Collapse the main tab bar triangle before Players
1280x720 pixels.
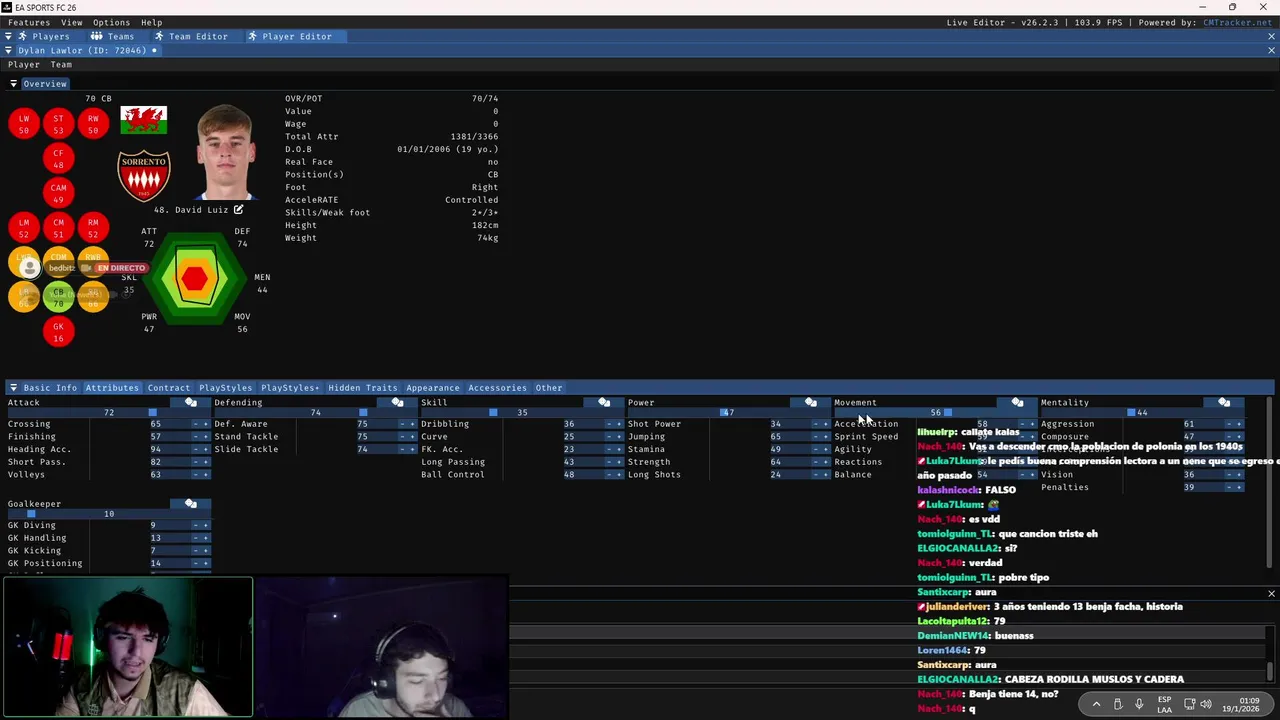click(8, 36)
